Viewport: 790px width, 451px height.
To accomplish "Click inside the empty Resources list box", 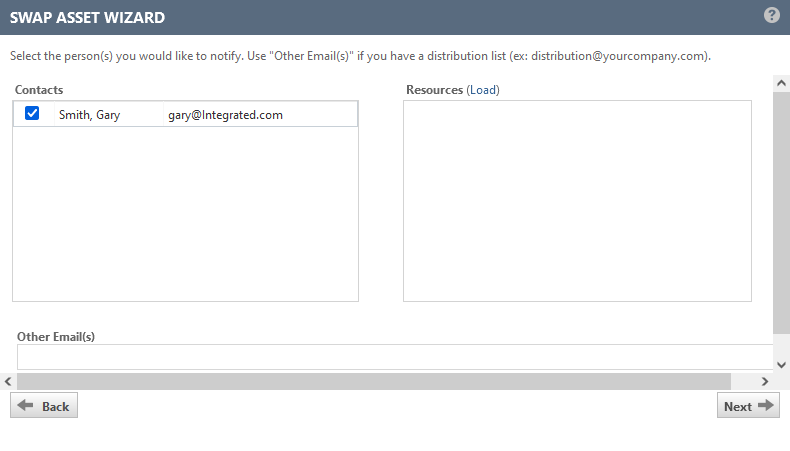I will 577,200.
